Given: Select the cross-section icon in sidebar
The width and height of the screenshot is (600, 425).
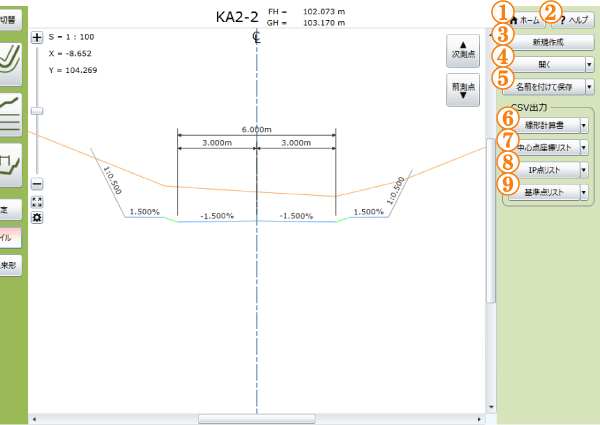Looking at the screenshot, I should pos(10,165).
